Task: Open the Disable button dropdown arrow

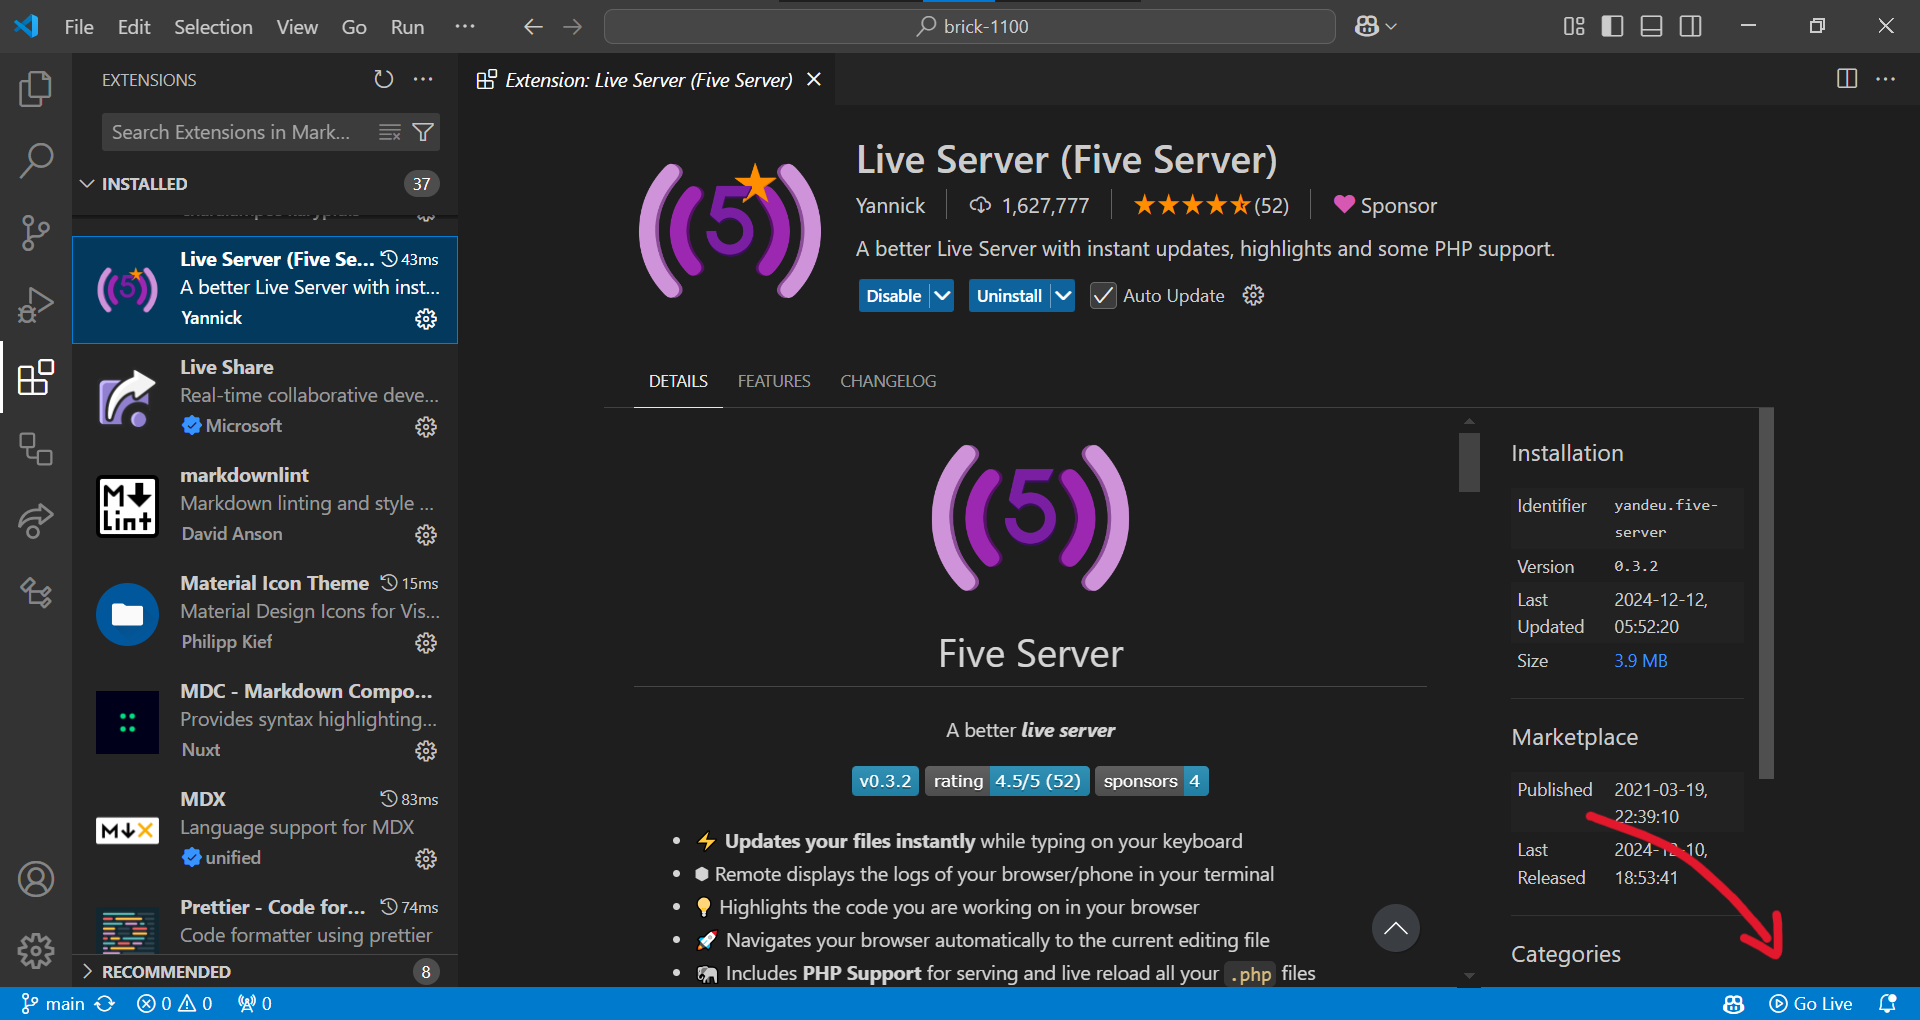Action: coord(942,296)
